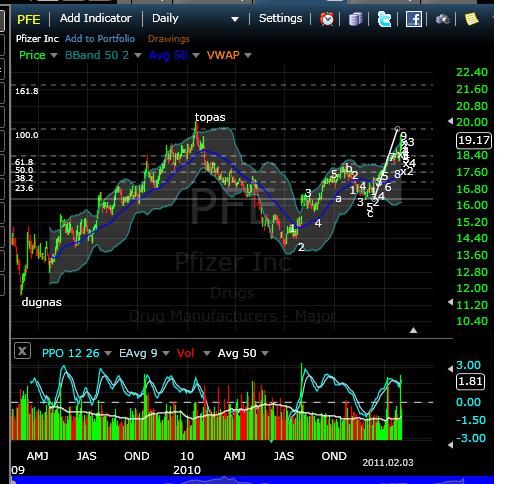Share chart via Twitter bird icon
Image resolution: width=512 pixels, height=484 pixels.
tap(384, 19)
